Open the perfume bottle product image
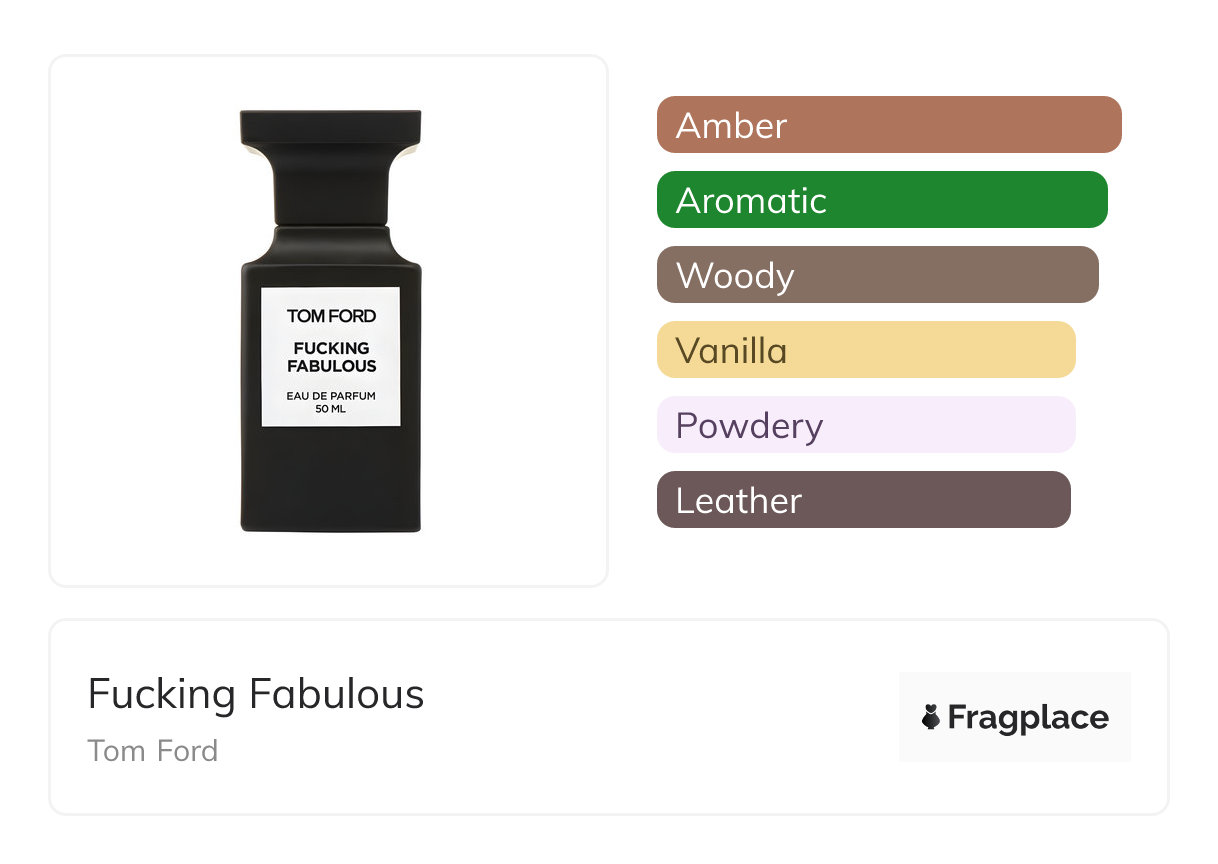The width and height of the screenshot is (1218, 864). 330,321
